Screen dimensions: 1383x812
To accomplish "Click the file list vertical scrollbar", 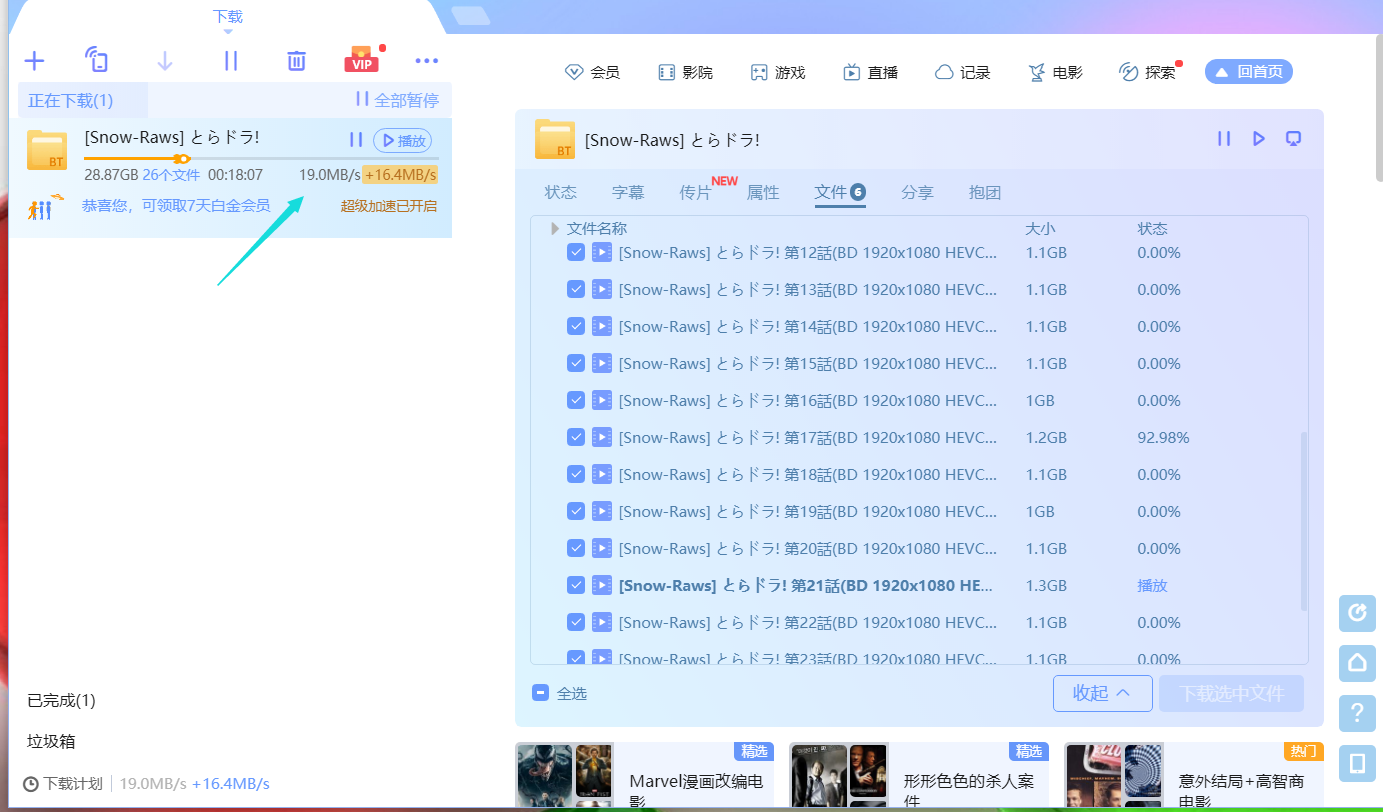I will [x=1303, y=520].
